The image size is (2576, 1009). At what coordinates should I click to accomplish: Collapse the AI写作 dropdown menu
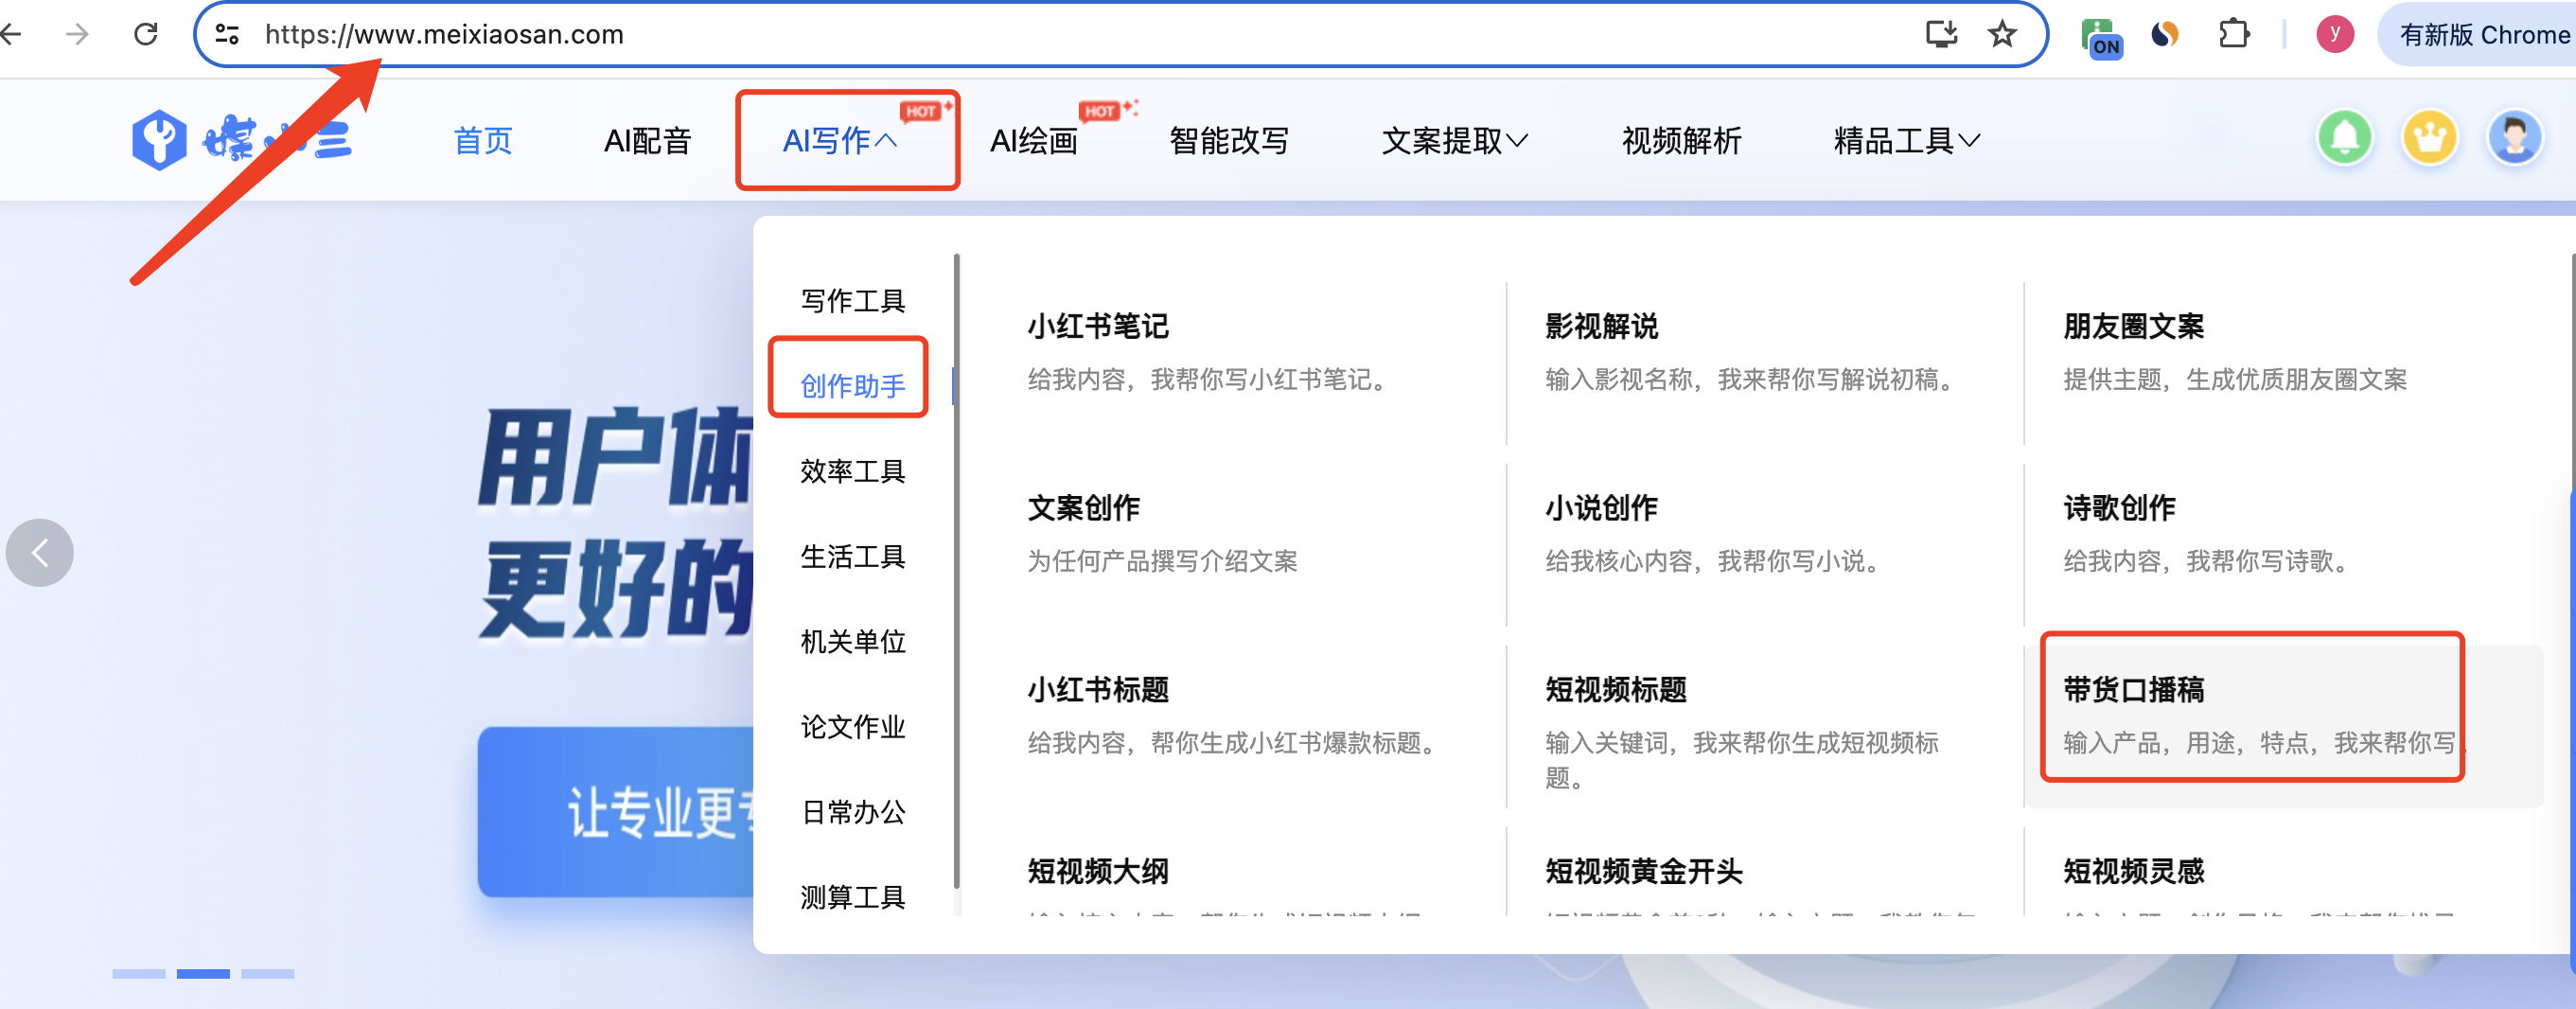pyautogui.click(x=841, y=141)
